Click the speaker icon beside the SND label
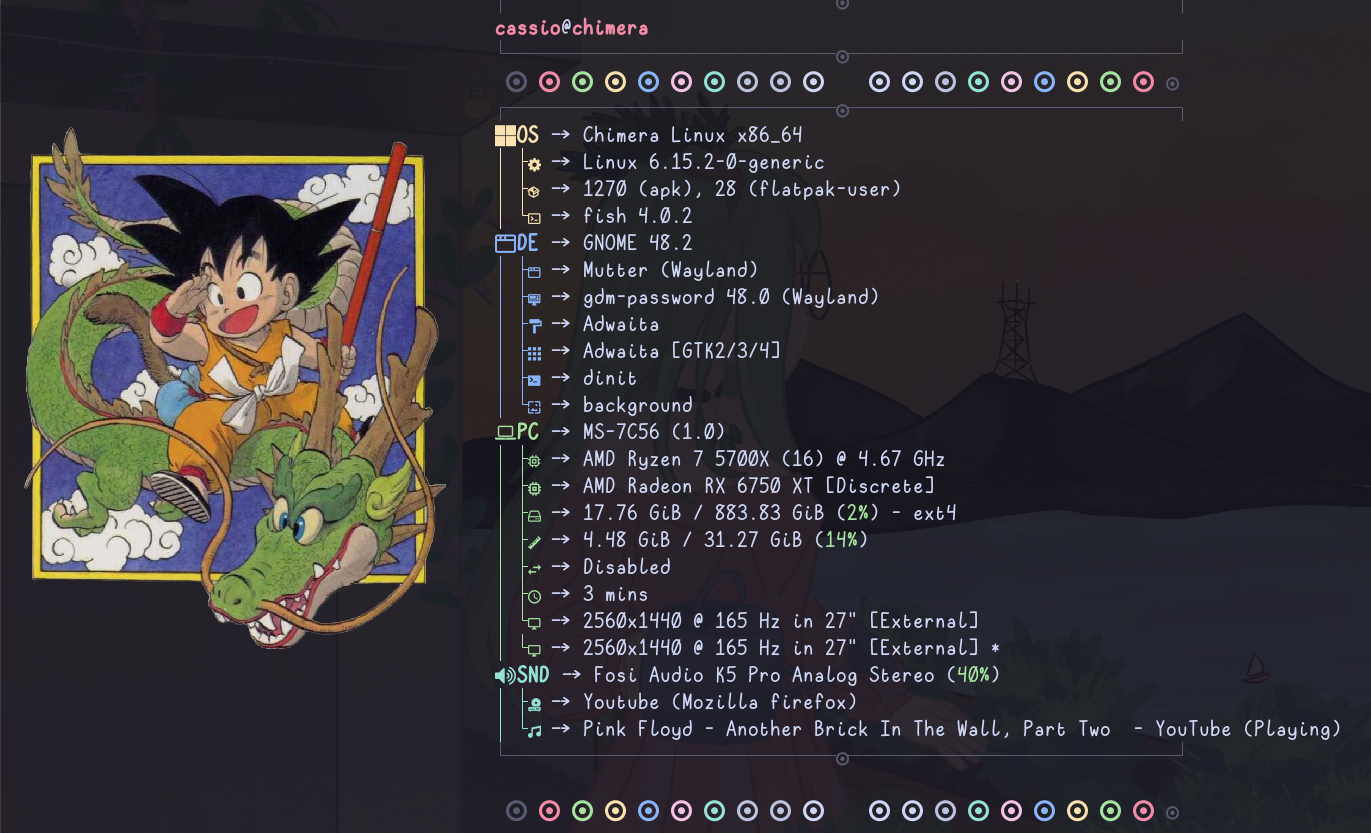This screenshot has width=1371, height=833. (505, 676)
